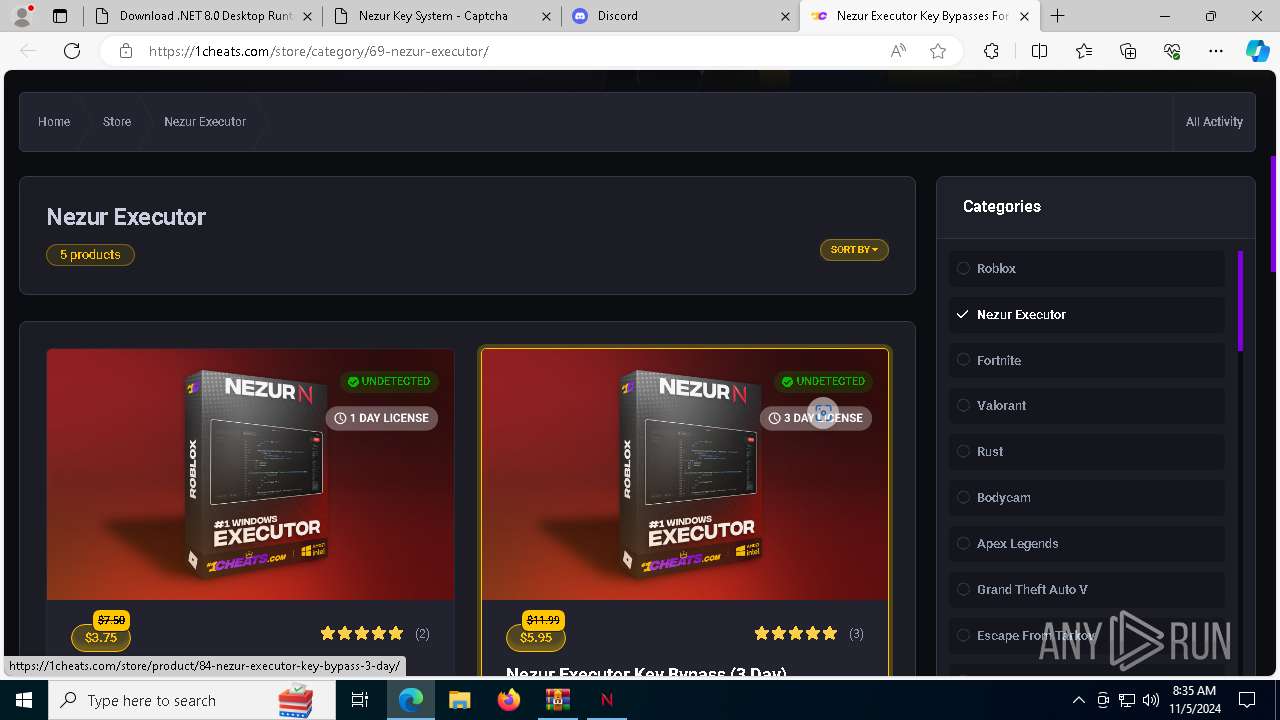Open the Collections icon
This screenshot has width=1280, height=720.
point(1128,51)
